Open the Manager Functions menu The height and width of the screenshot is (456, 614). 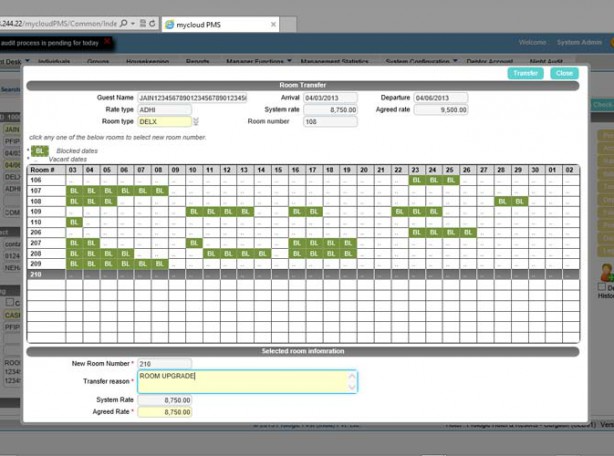pos(259,61)
